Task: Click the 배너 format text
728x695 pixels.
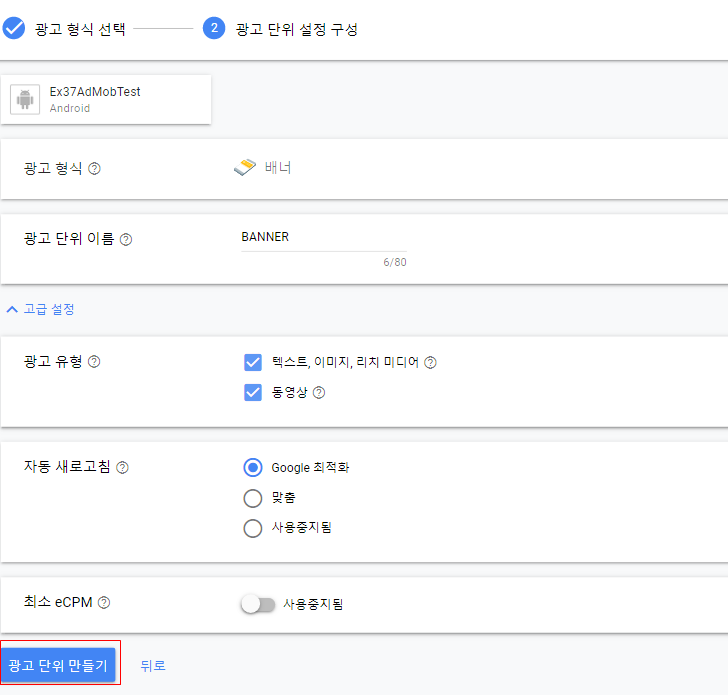Action: [278, 167]
